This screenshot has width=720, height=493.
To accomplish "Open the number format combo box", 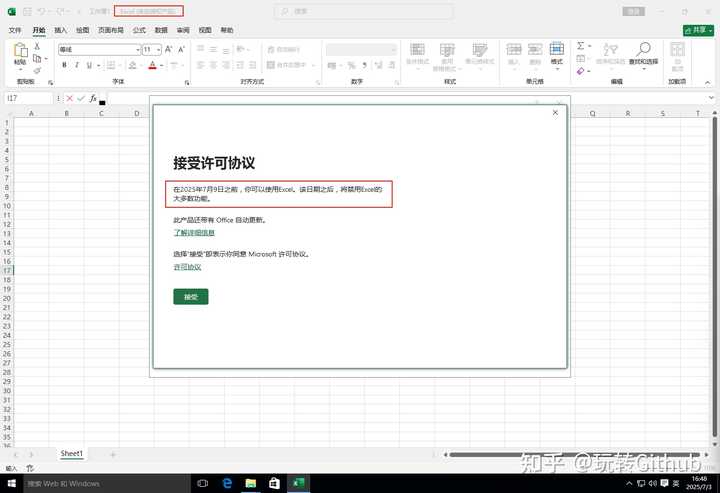I will tap(361, 49).
